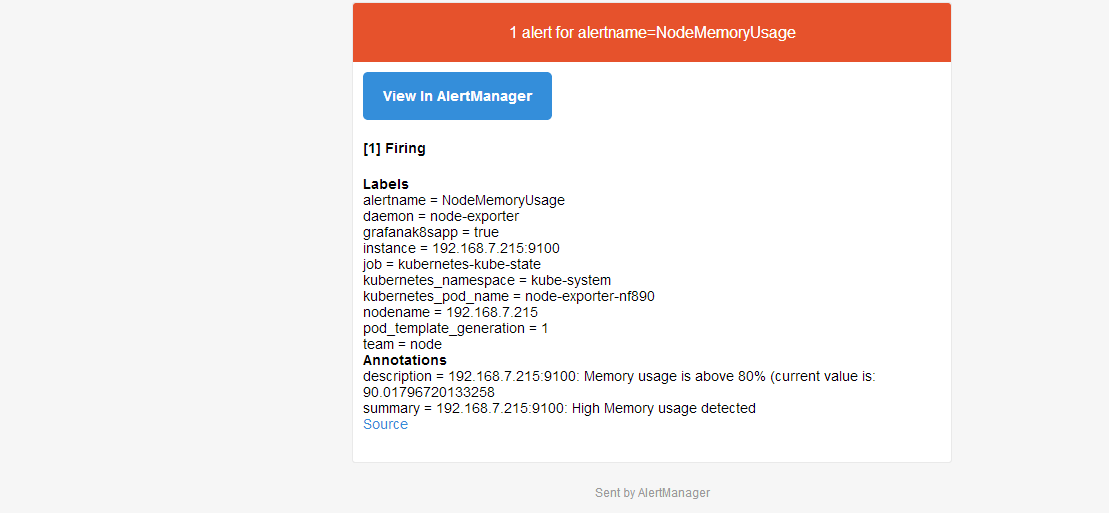Select the kubernetes_pod_name node-exporter-nf890 line
The image size is (1109, 513).
[509, 296]
